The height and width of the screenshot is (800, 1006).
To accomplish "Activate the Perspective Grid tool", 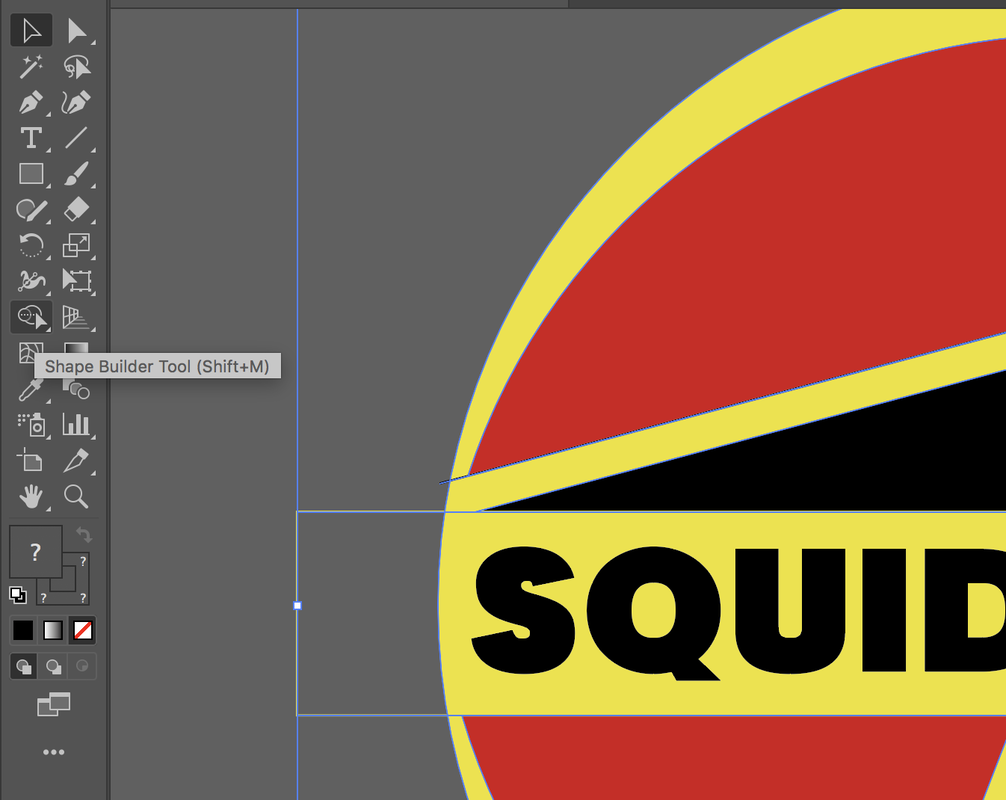I will click(x=76, y=317).
